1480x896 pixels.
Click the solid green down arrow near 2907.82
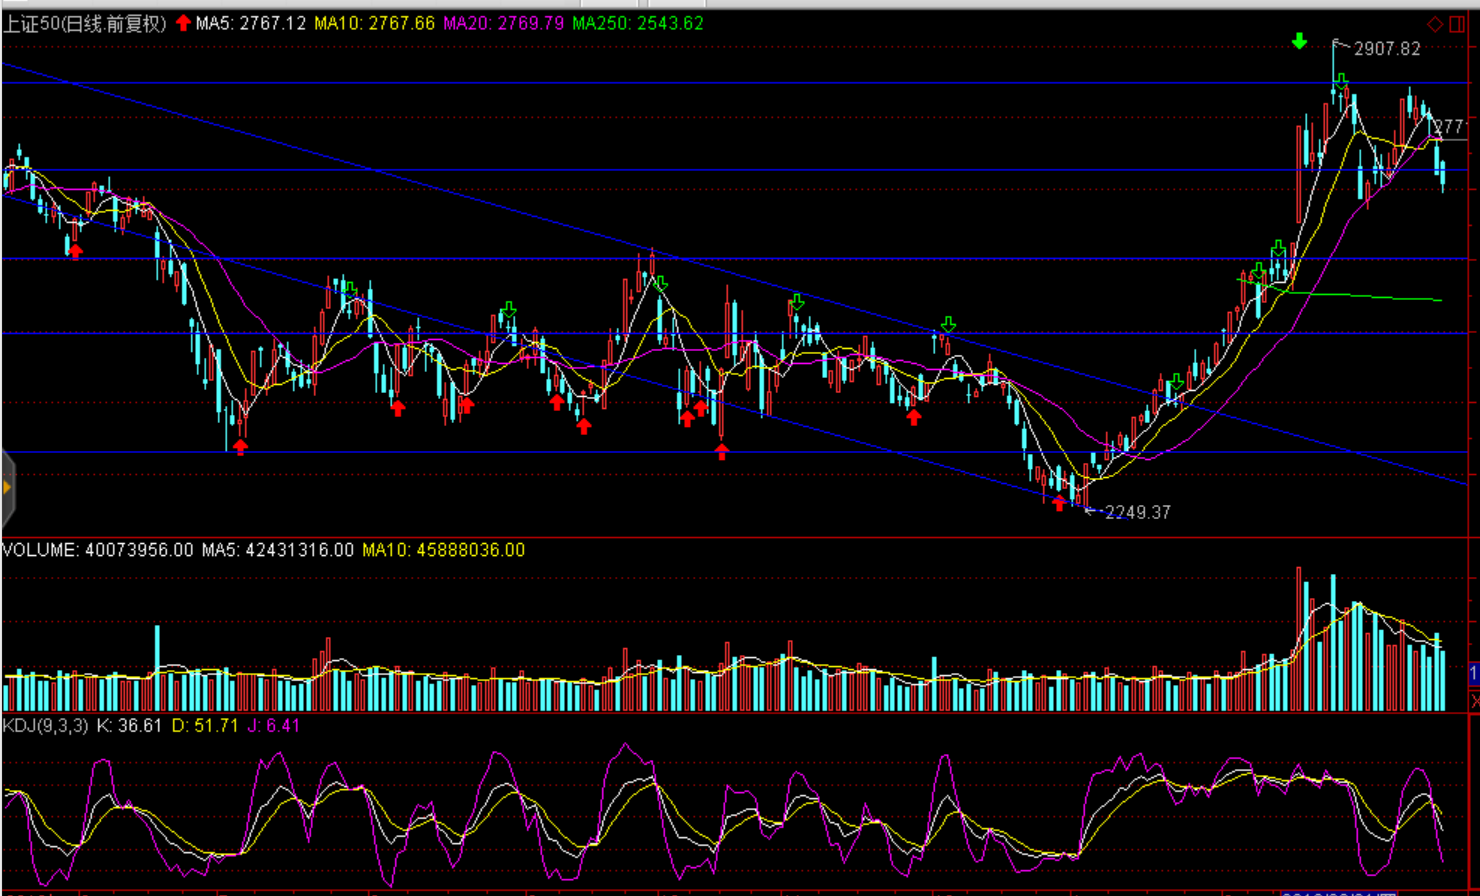click(x=1299, y=41)
